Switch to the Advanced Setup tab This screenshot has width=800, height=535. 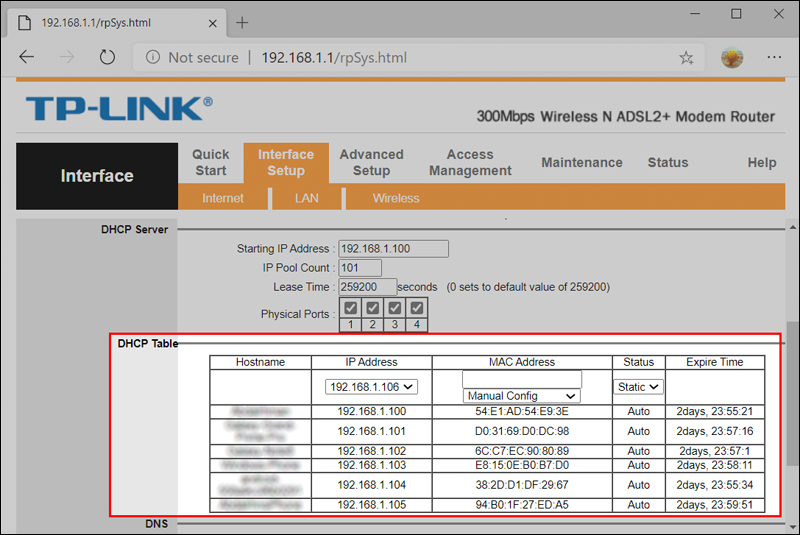(371, 162)
